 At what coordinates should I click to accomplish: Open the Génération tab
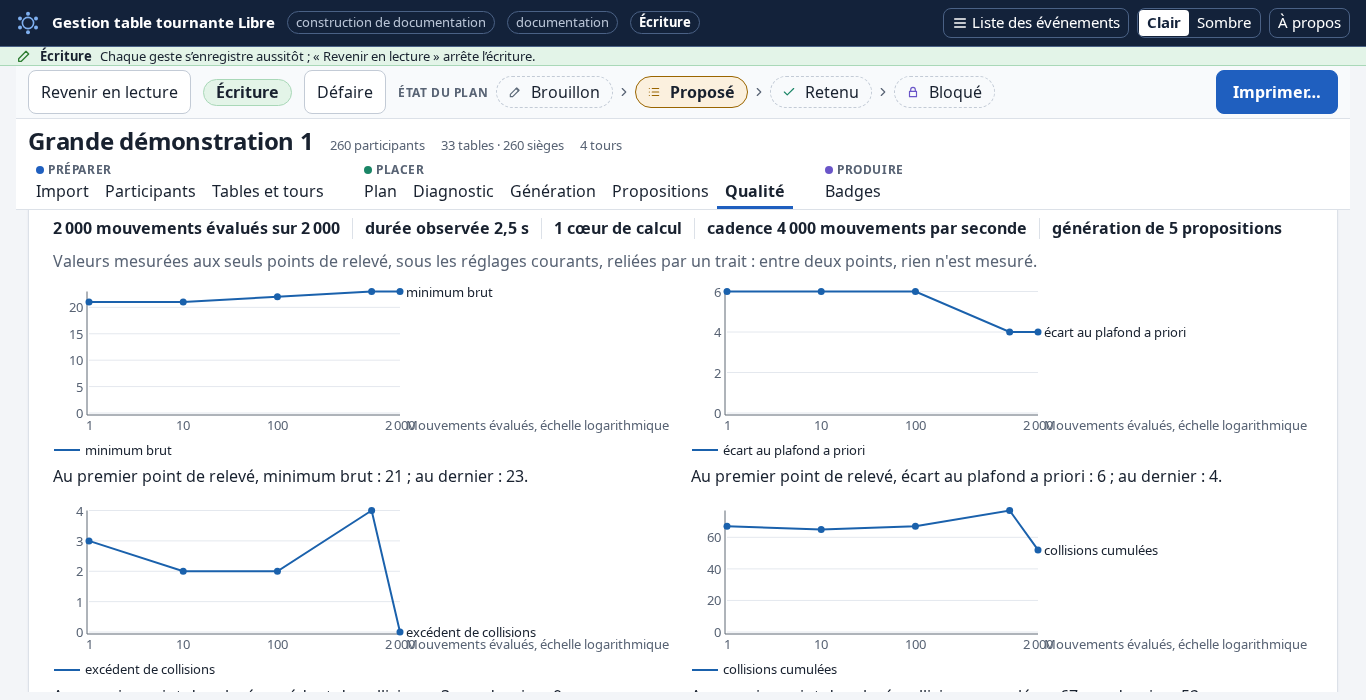[x=553, y=191]
